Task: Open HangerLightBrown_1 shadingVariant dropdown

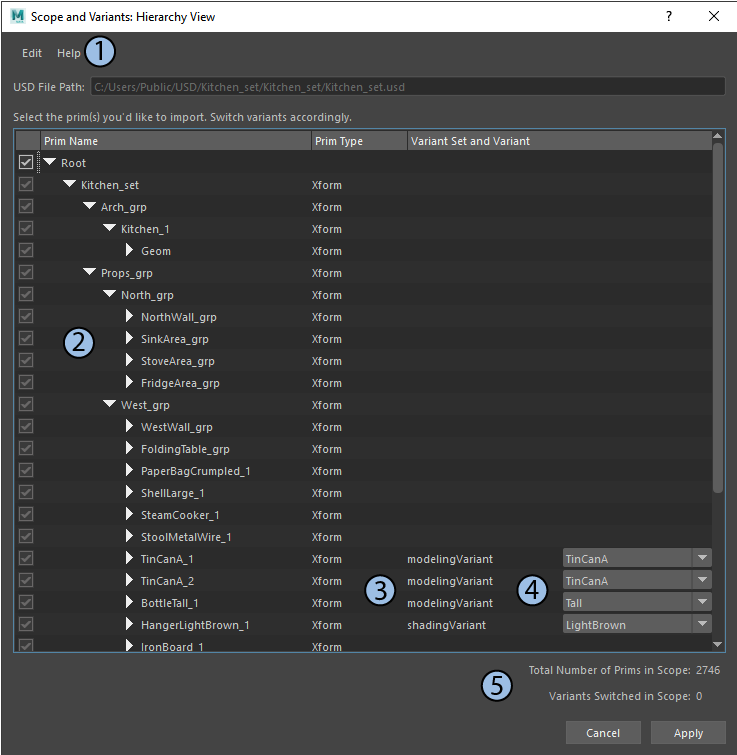Action: 637,625
